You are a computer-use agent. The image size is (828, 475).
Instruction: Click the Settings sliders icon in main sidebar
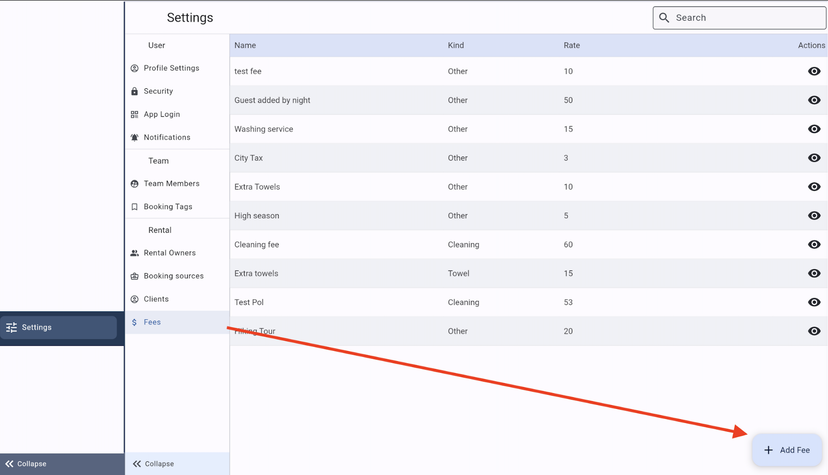(x=11, y=327)
